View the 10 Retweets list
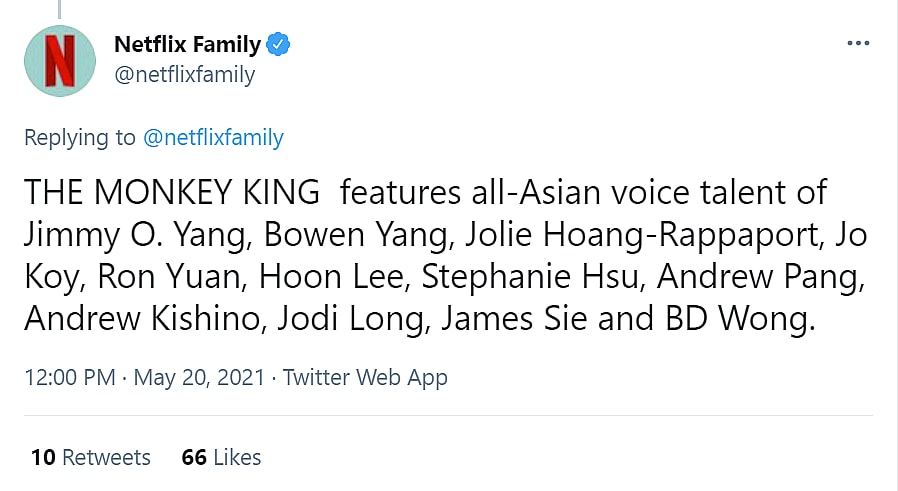898x491 pixels. coord(90,457)
